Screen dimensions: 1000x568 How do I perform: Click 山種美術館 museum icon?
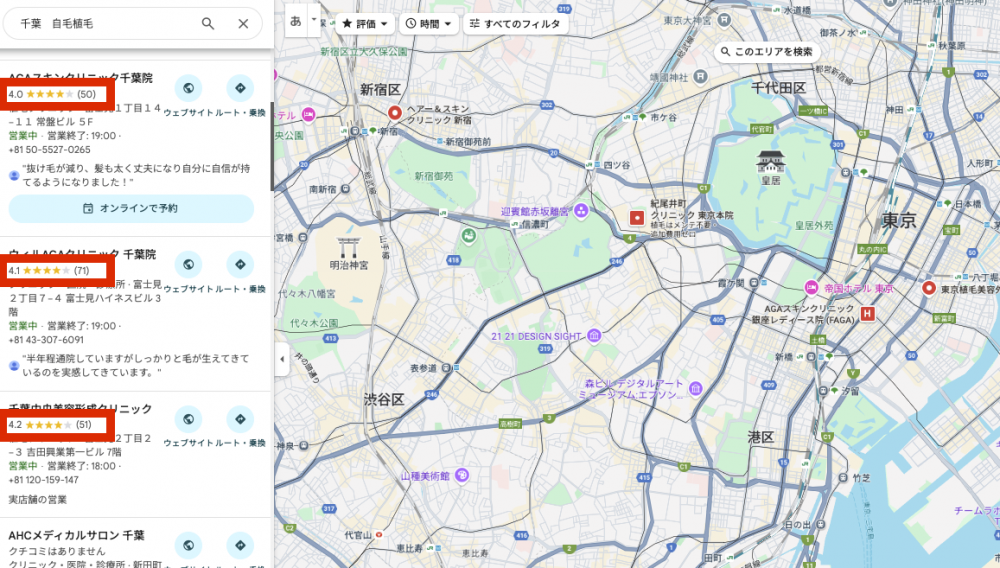click(x=462, y=476)
